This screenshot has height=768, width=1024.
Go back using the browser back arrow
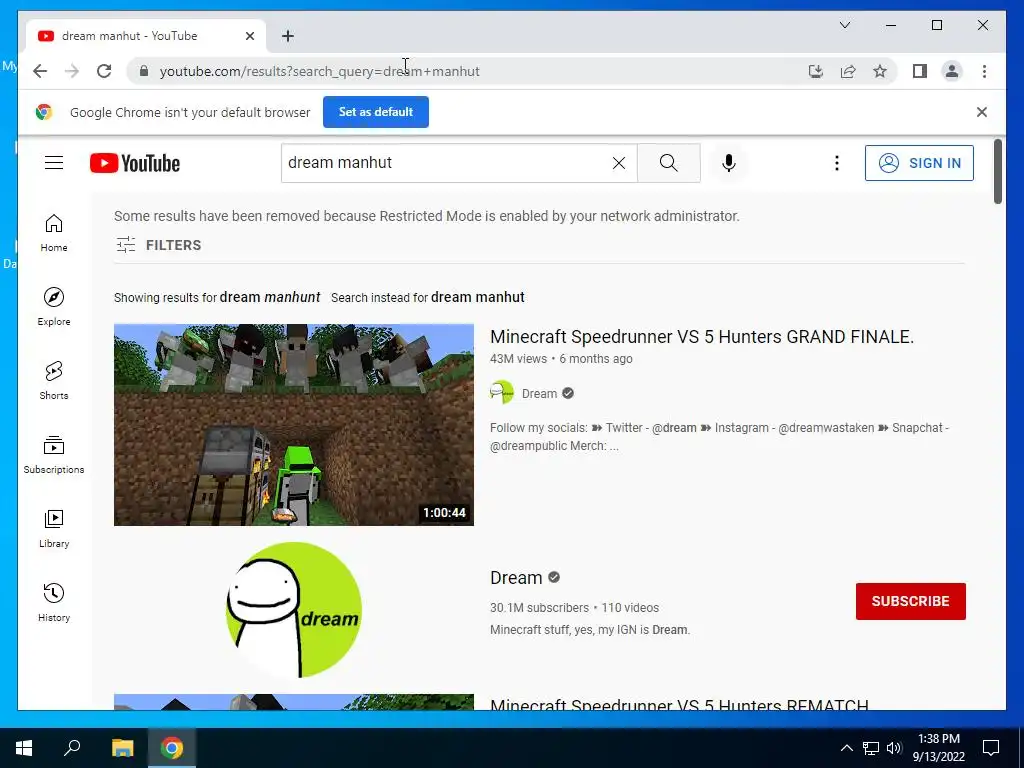point(40,71)
